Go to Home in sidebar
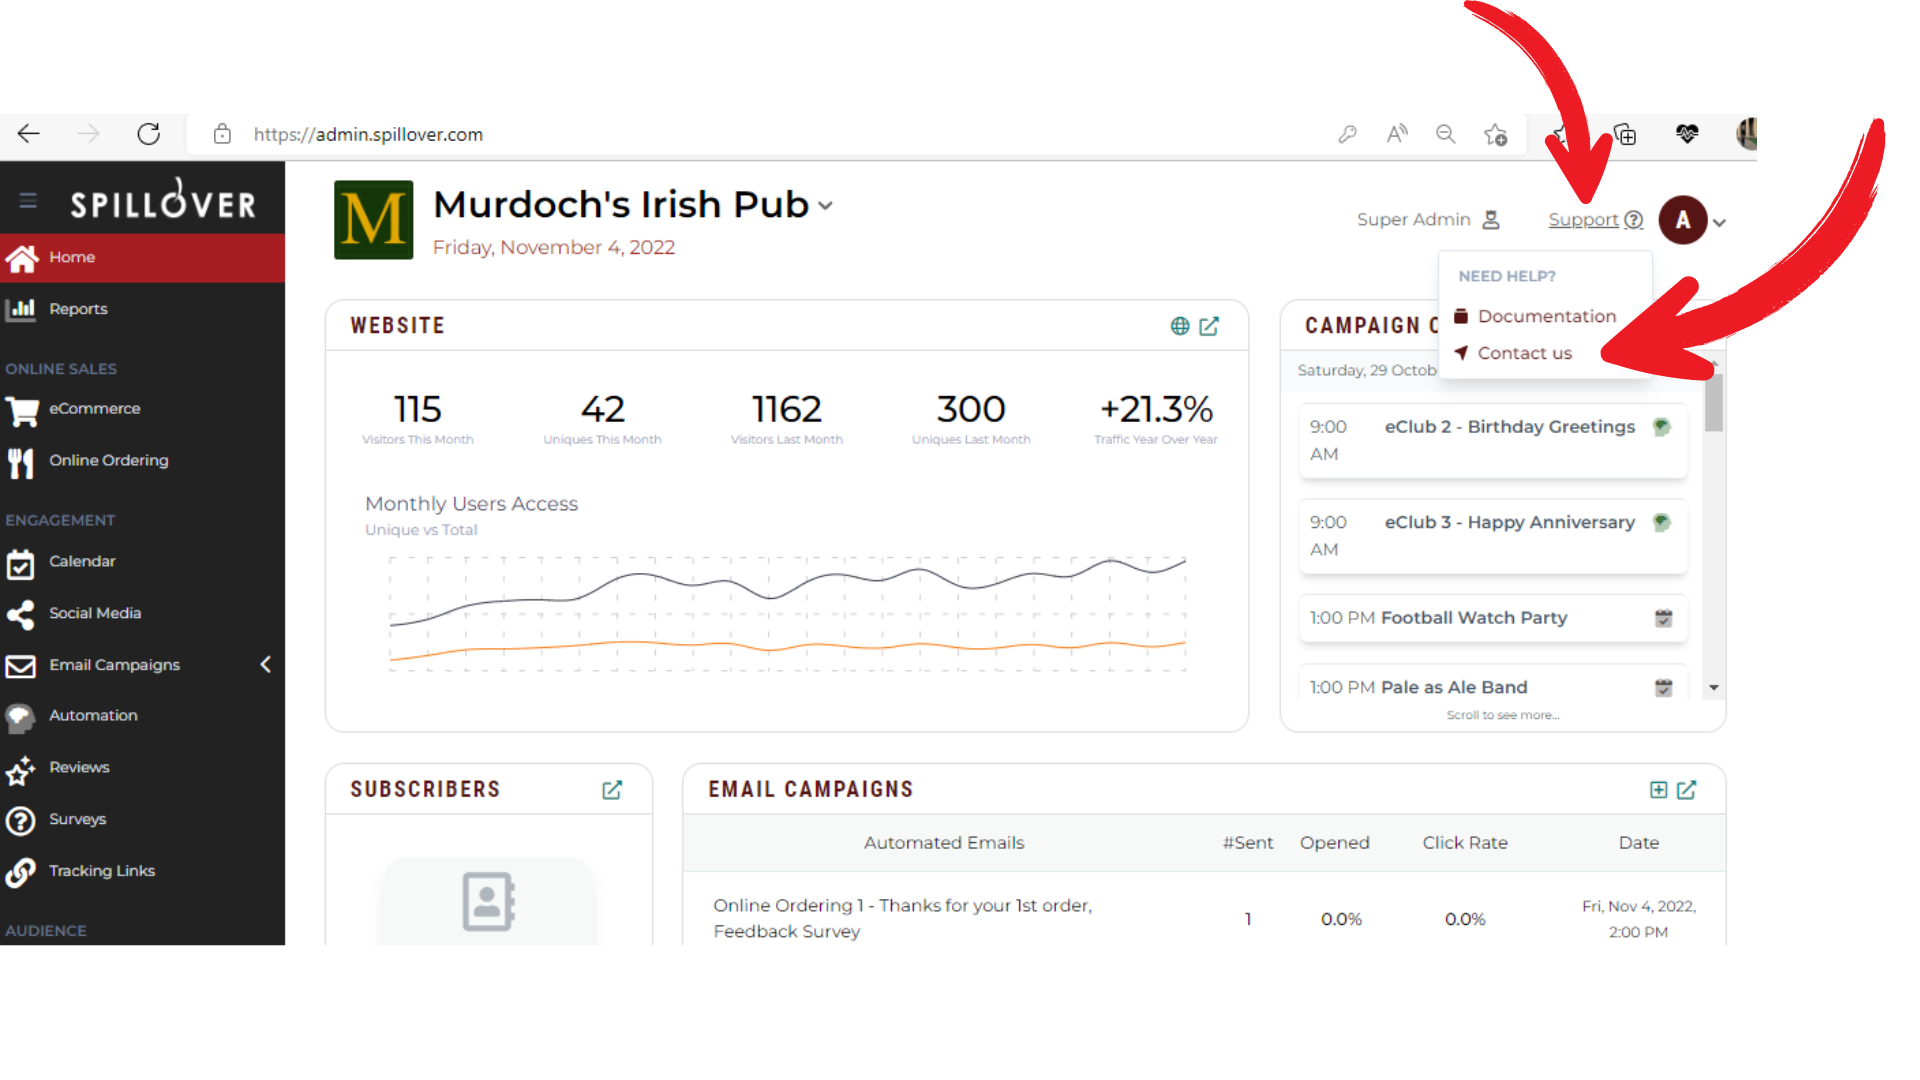 142,258
